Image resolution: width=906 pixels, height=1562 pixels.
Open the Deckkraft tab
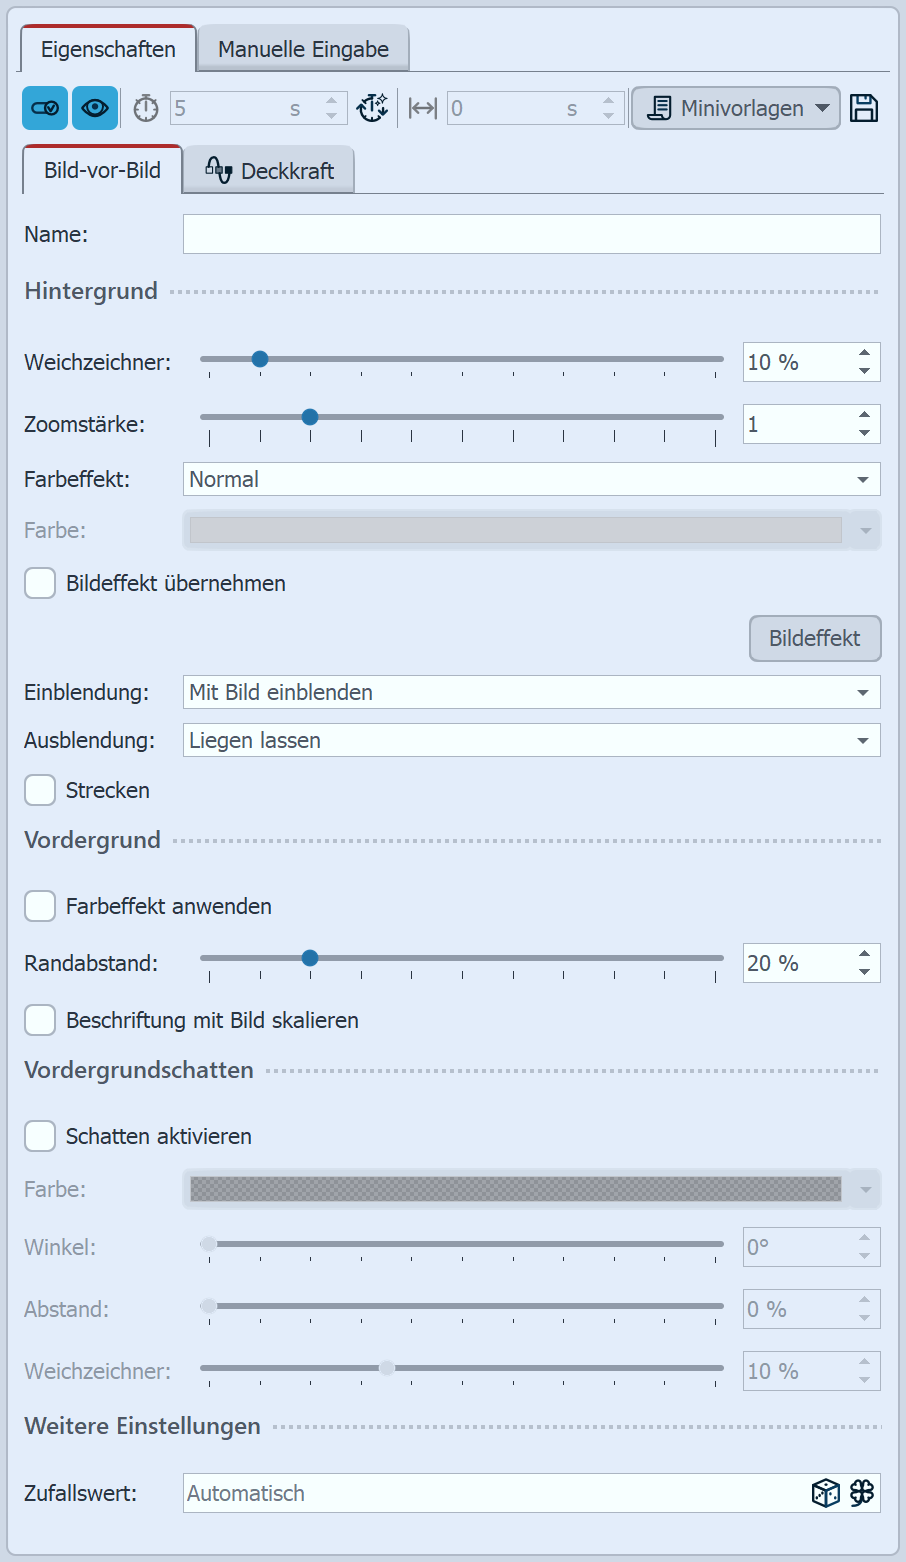pyautogui.click(x=269, y=171)
